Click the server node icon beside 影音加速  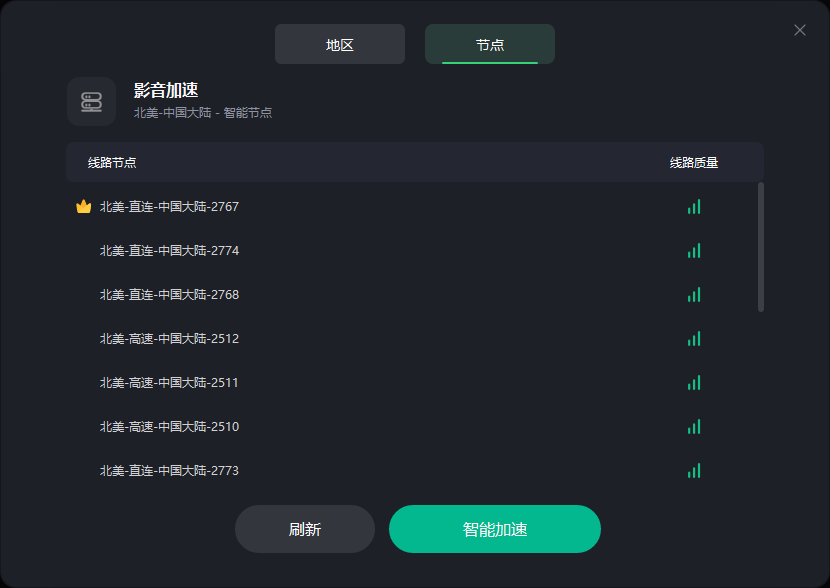tap(92, 102)
